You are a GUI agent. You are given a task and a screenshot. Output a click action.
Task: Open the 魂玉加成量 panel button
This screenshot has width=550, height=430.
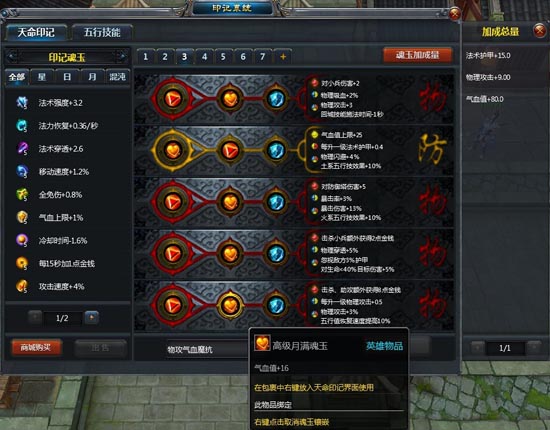click(417, 55)
